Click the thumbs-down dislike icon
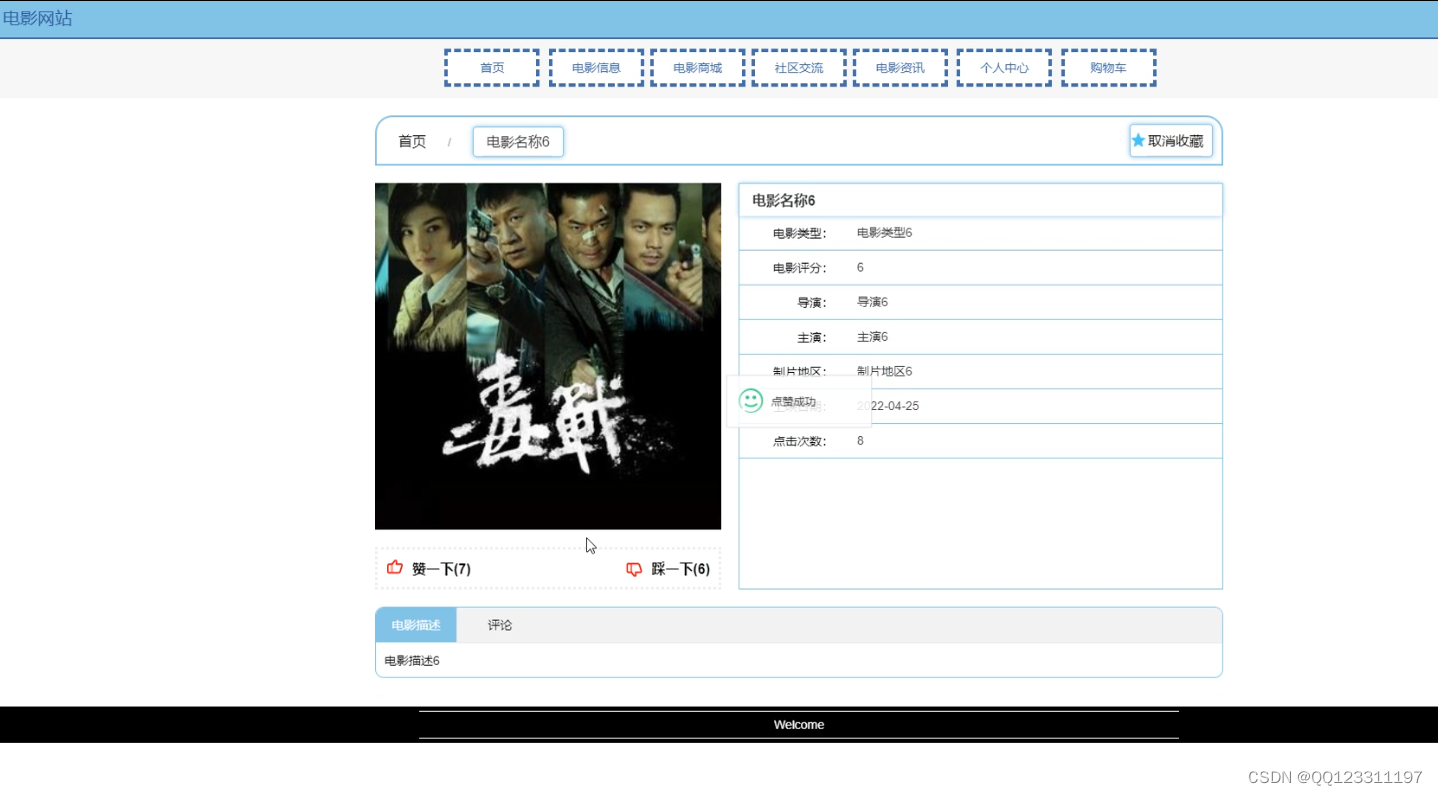 [x=634, y=569]
